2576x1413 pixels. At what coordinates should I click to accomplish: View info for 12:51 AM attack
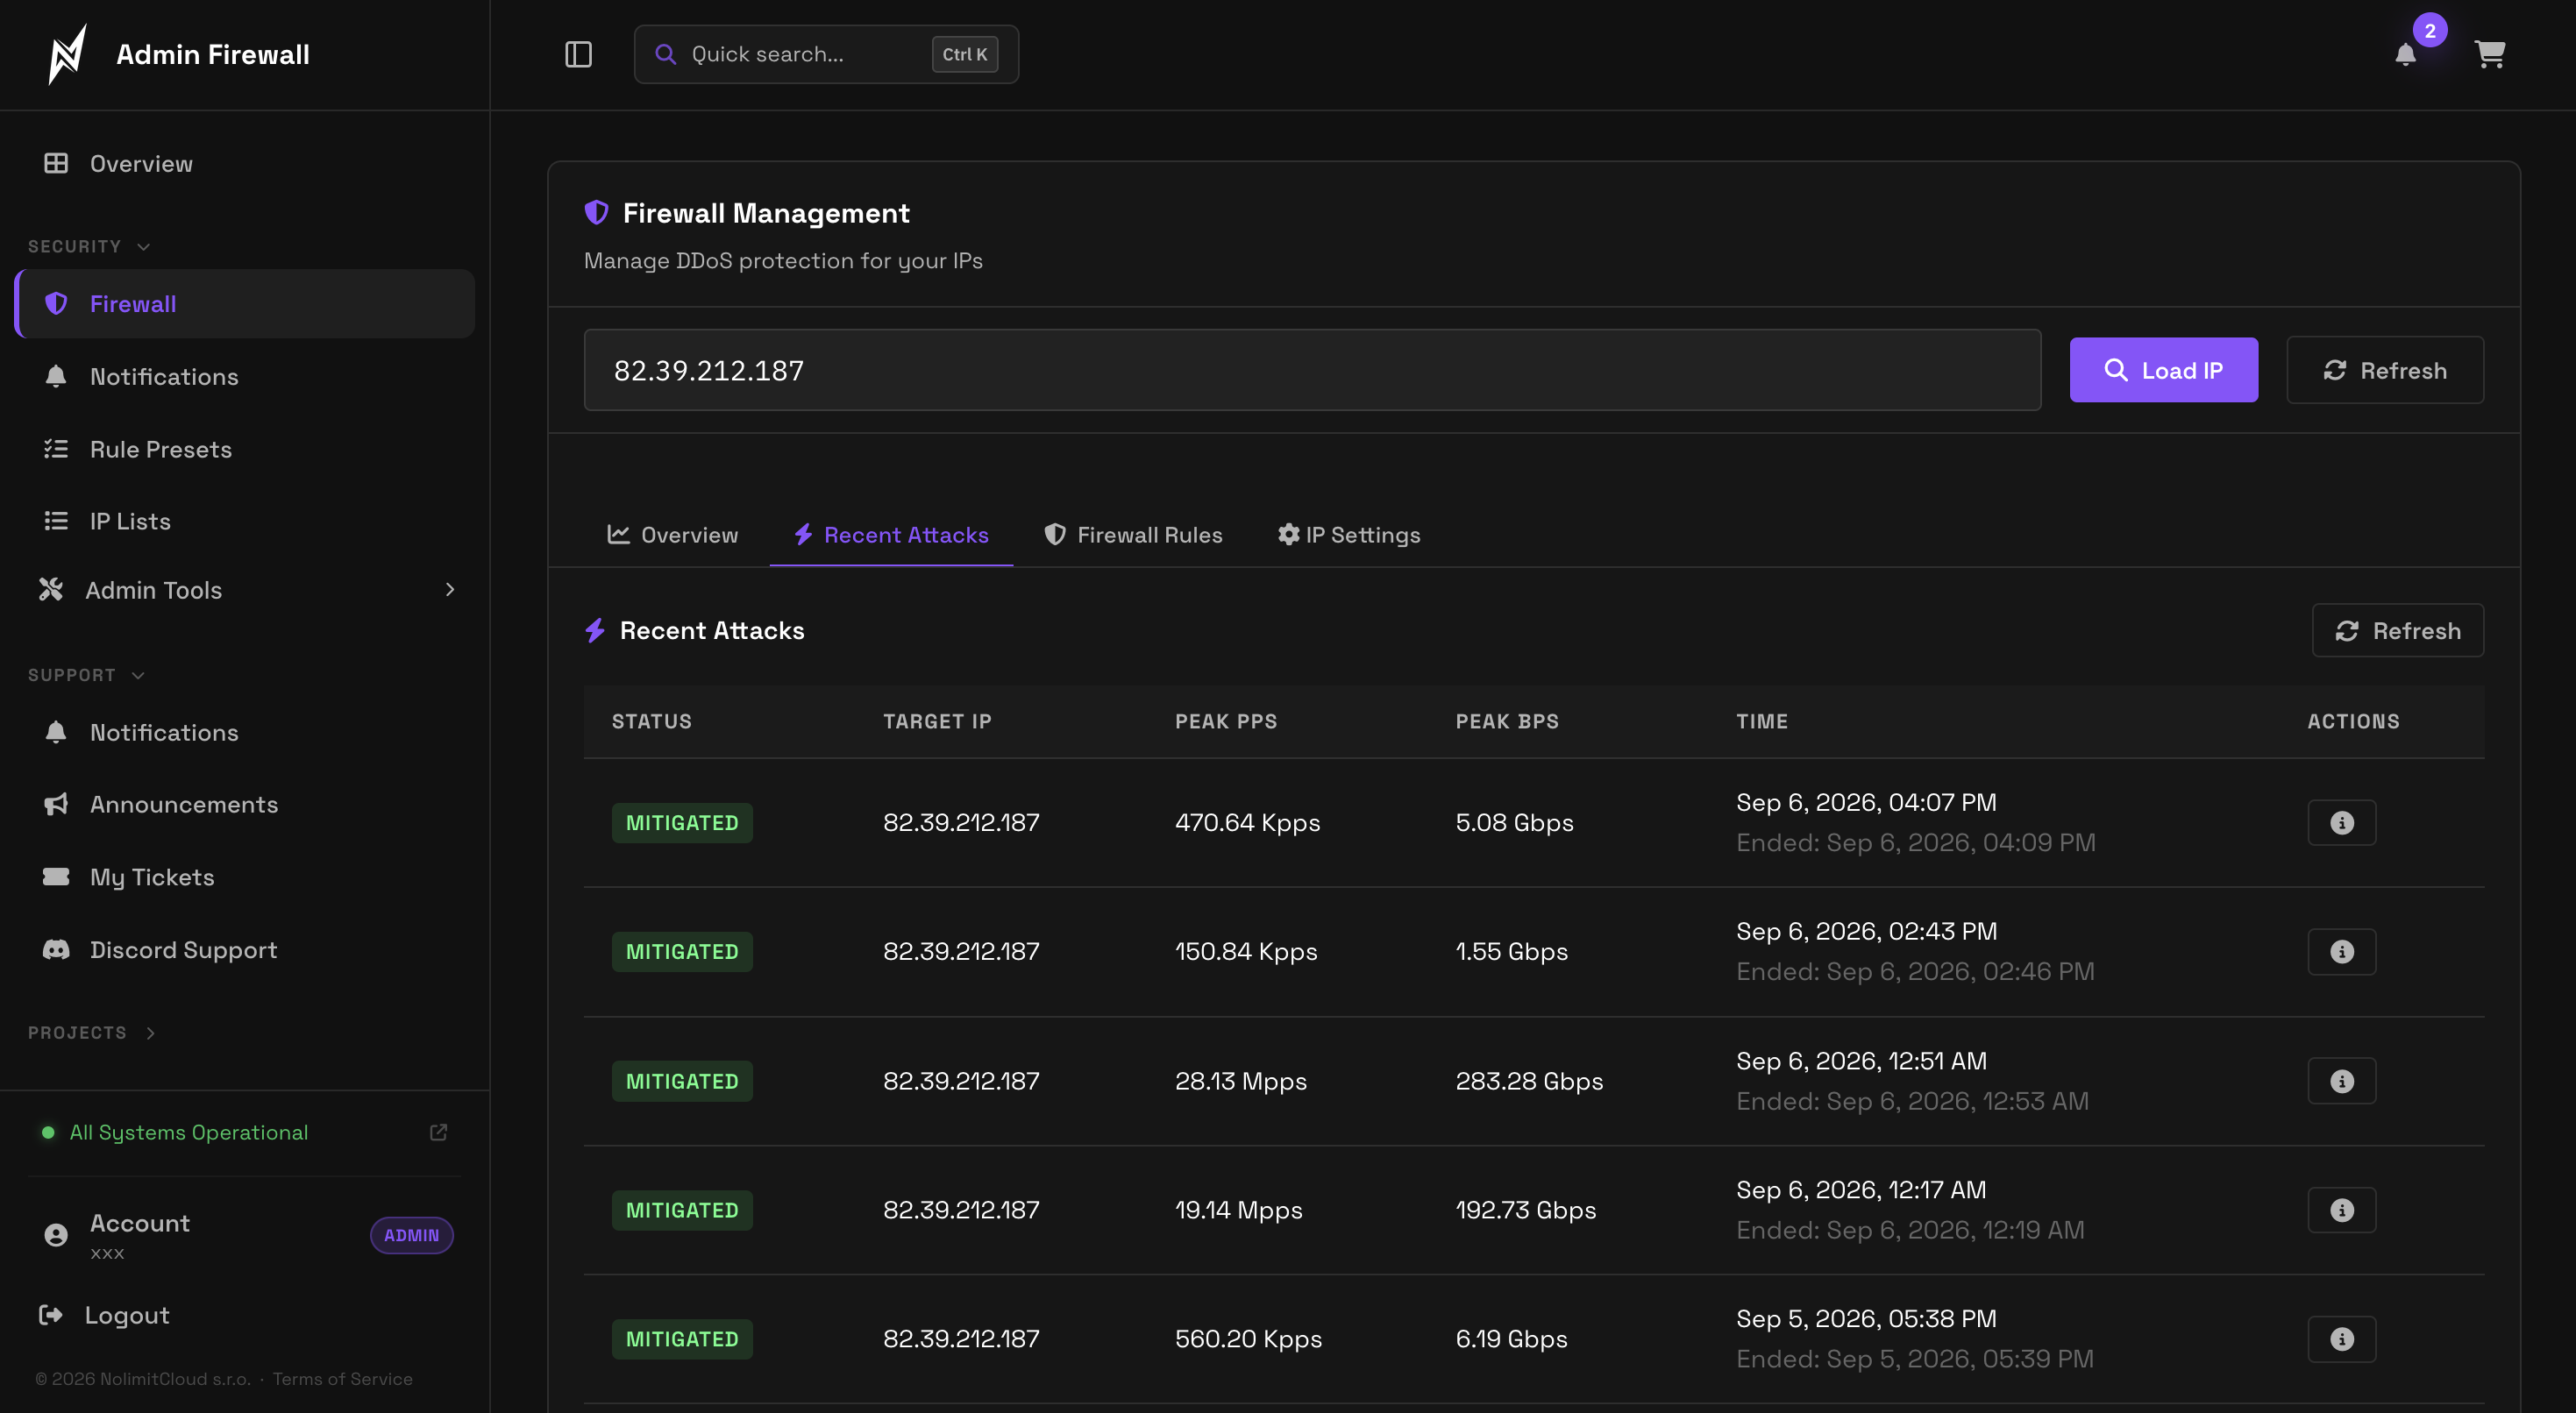pos(2341,1081)
